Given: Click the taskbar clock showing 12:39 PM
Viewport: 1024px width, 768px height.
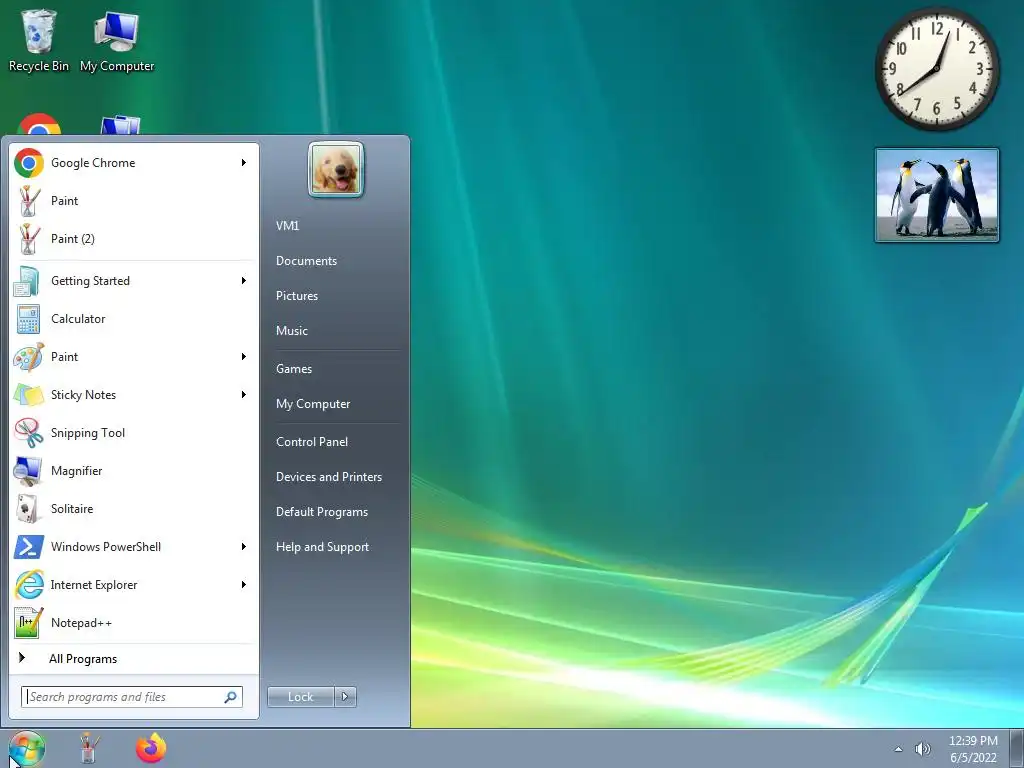Looking at the screenshot, I should pos(973,749).
